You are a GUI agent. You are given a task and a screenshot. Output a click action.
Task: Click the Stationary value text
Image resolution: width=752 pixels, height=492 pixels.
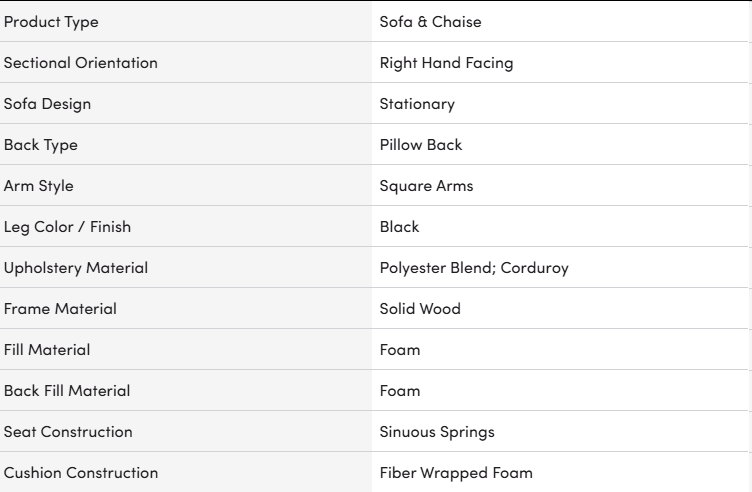(417, 104)
